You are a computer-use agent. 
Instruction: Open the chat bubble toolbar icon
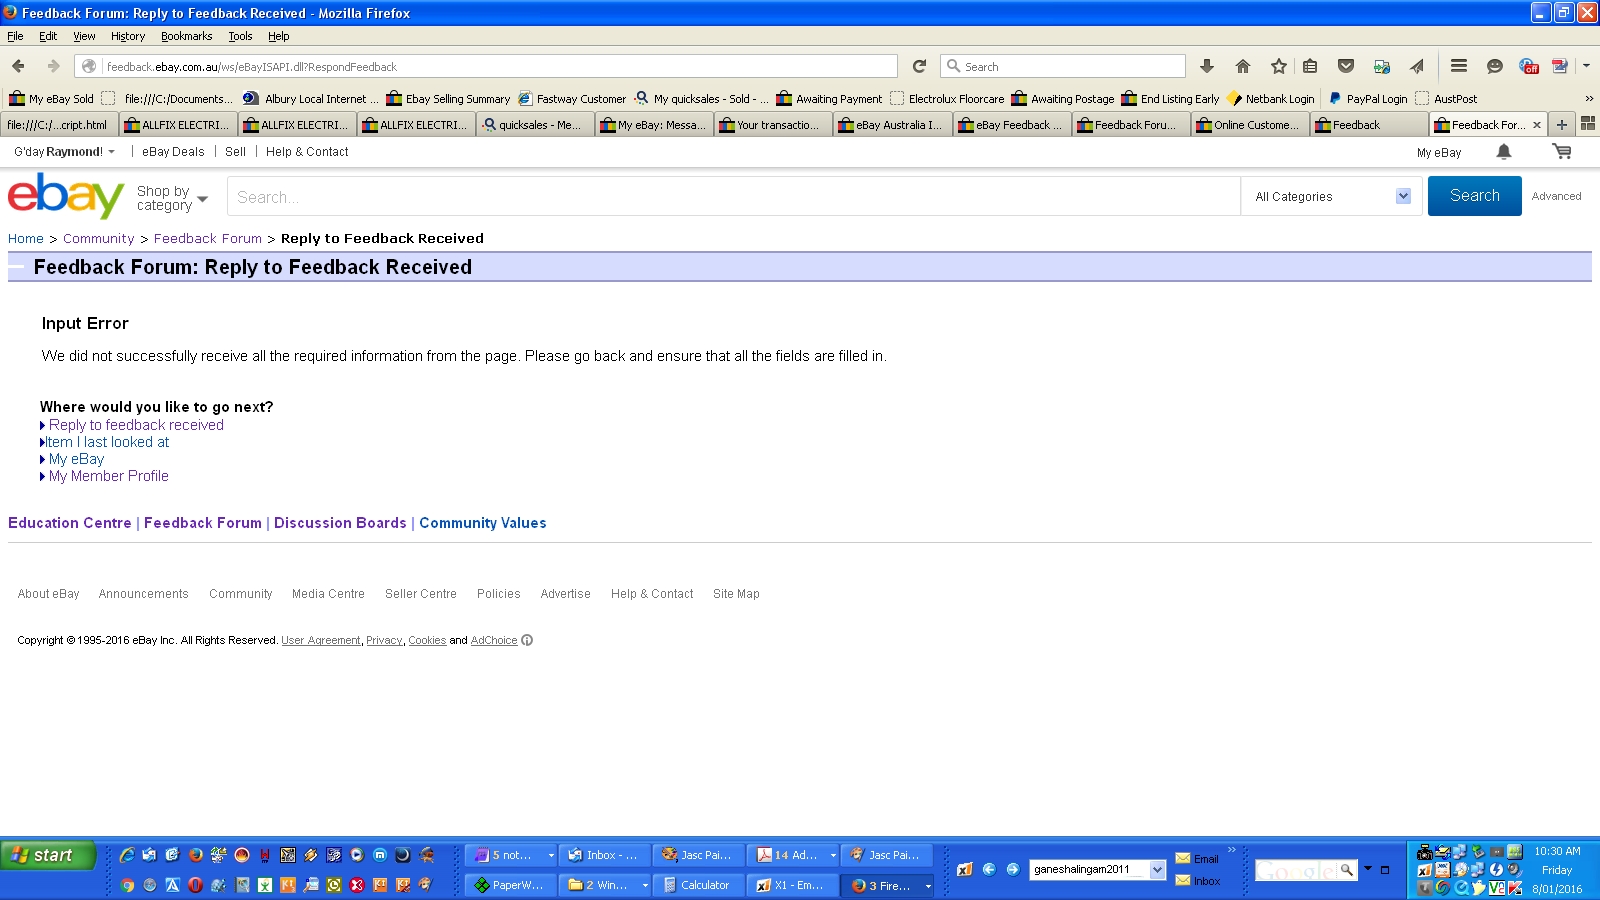point(1495,66)
